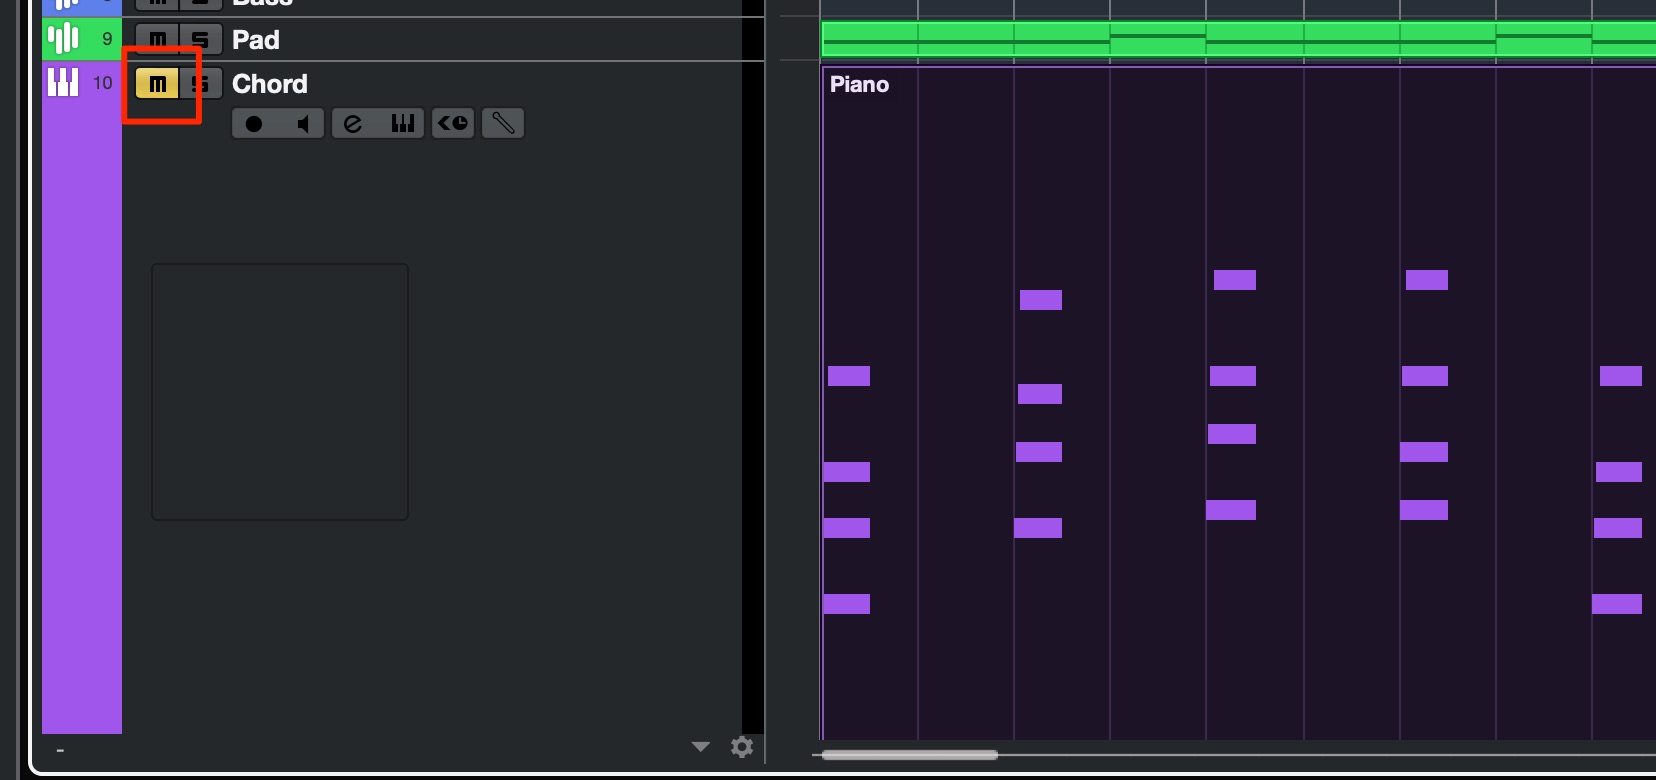This screenshot has width=1656, height=780.
Task: Click the lane/line tool icon on Chord track
Action: pyautogui.click(x=503, y=124)
